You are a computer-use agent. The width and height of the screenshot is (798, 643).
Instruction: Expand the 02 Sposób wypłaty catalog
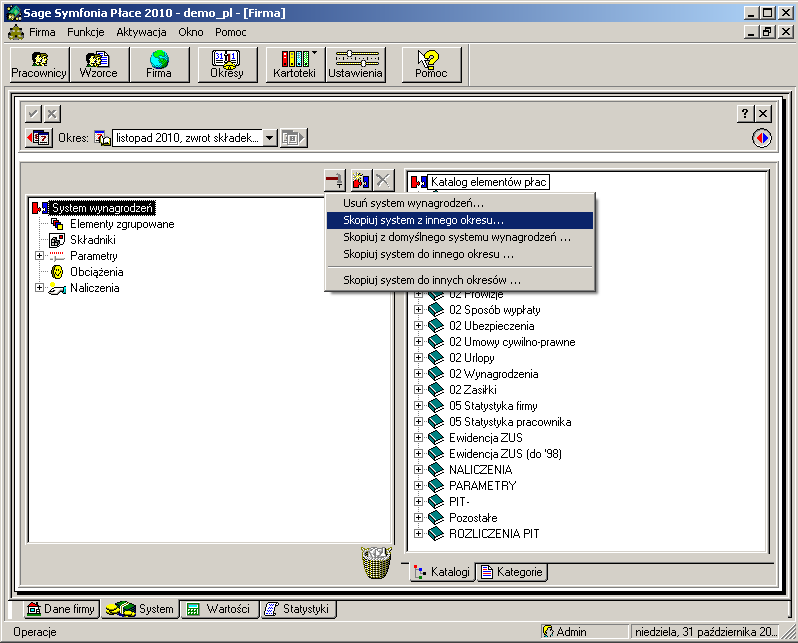[x=418, y=310]
